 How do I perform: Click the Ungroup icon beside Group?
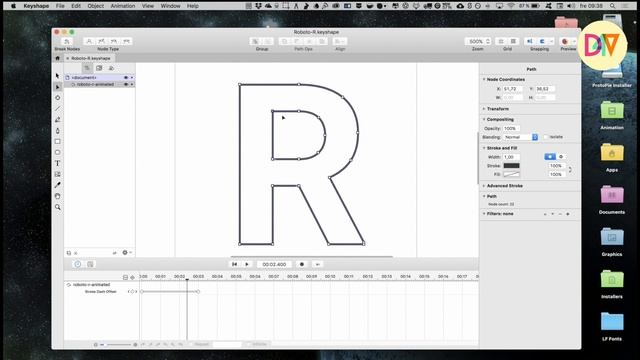(x=268, y=41)
